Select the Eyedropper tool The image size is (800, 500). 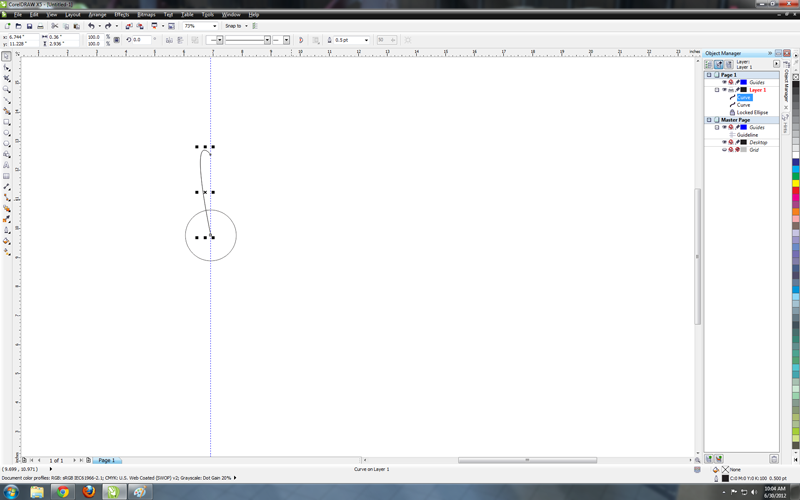[x=6, y=219]
